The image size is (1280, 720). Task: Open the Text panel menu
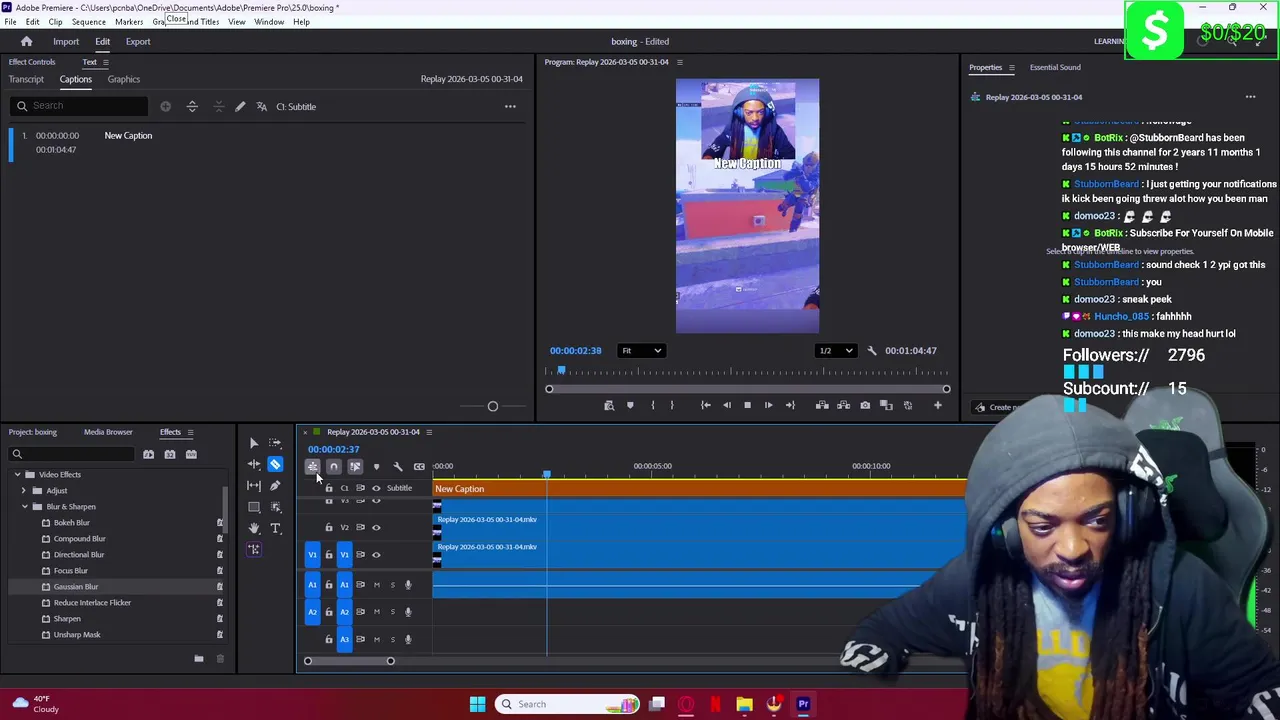[x=105, y=62]
